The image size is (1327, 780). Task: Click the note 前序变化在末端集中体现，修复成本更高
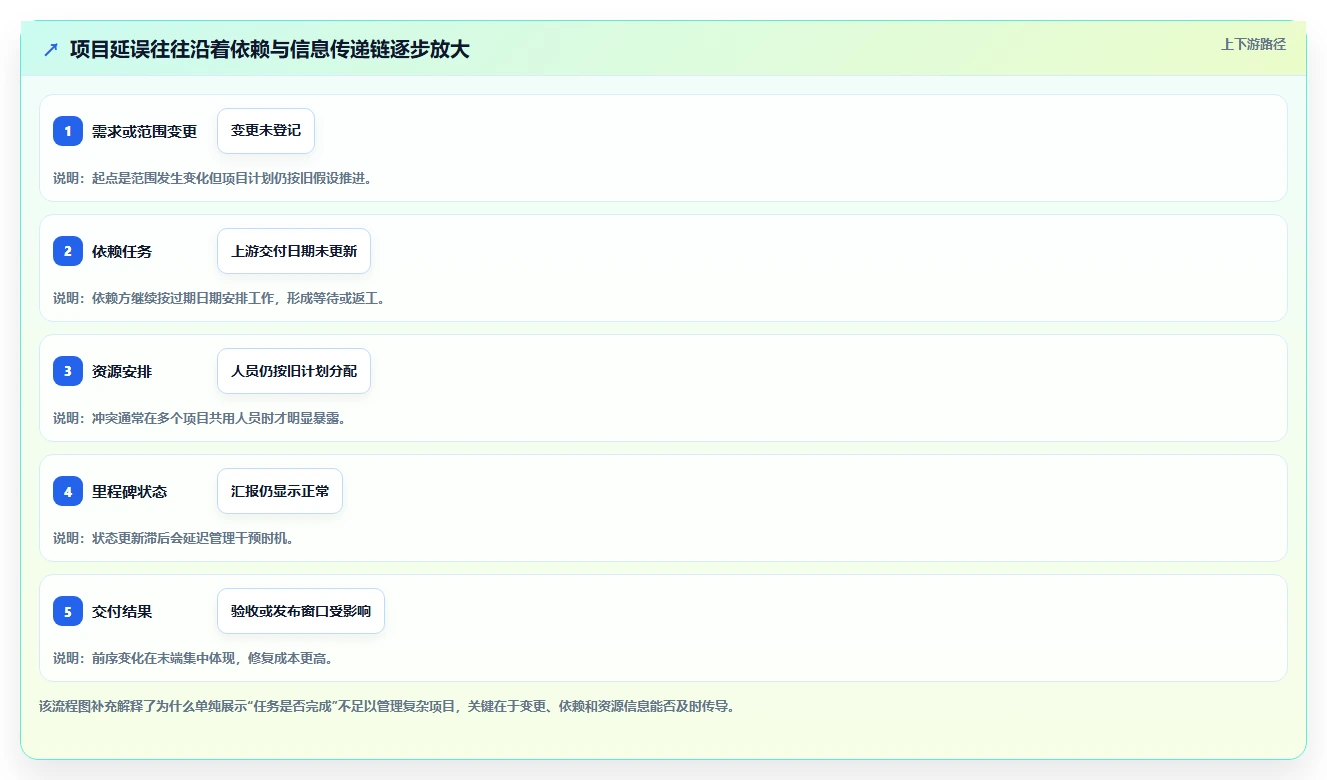click(193, 658)
